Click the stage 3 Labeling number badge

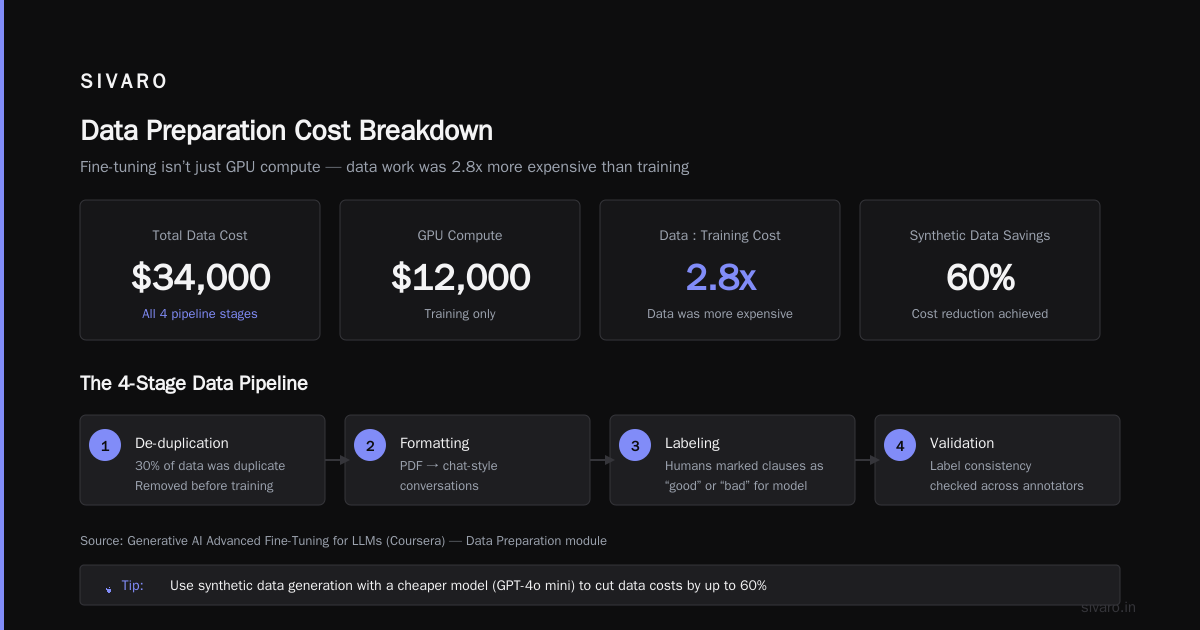(x=635, y=446)
